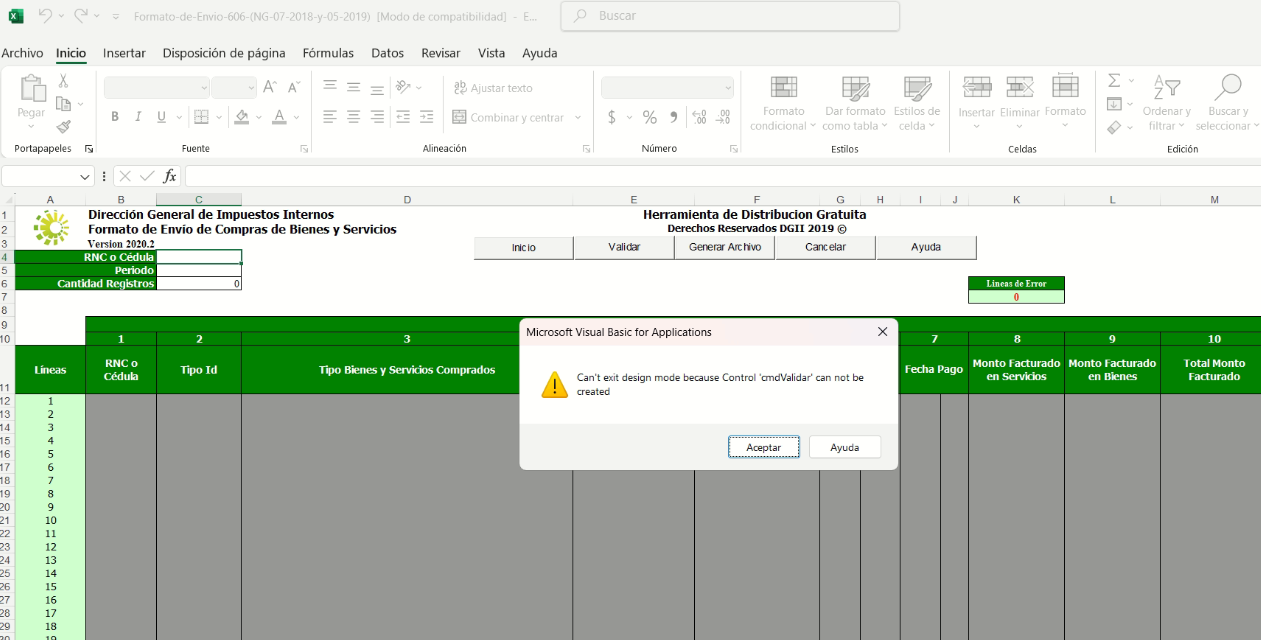Image resolution: width=1261 pixels, height=640 pixels.
Task: Click the text orientation icon
Action: coord(402,87)
